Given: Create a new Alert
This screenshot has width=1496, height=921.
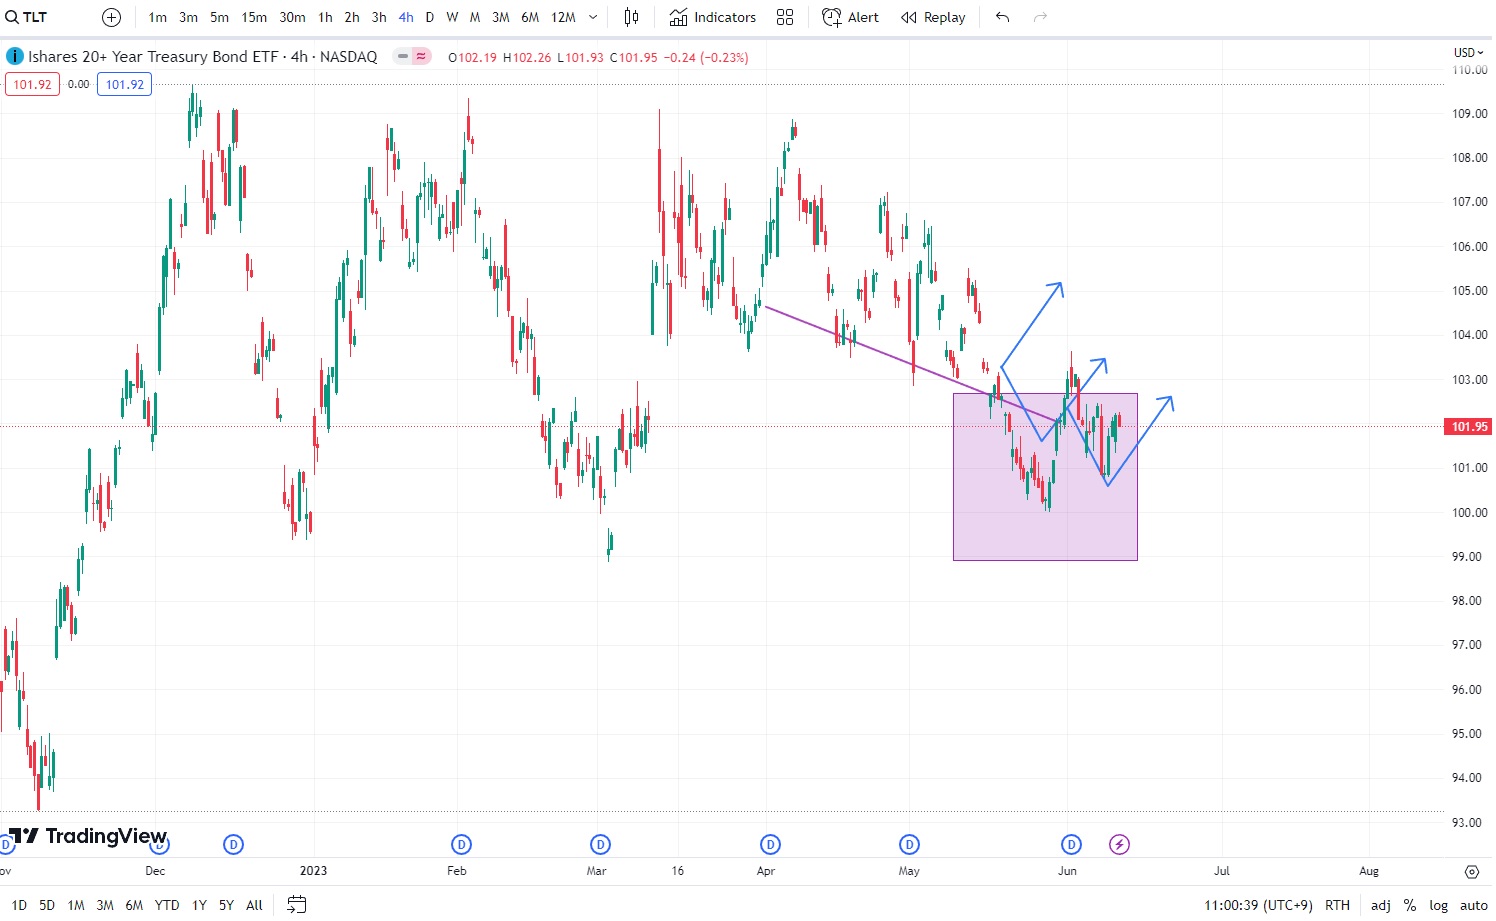Looking at the screenshot, I should coord(850,17).
